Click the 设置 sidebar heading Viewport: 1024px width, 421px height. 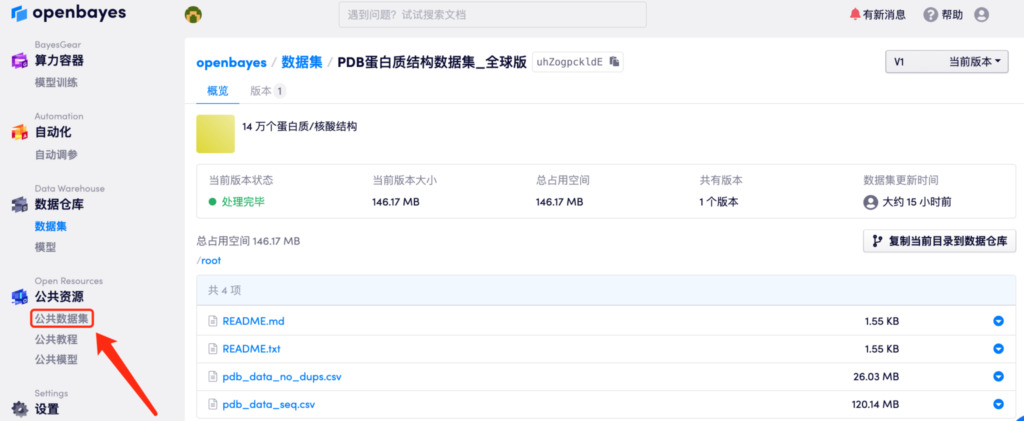pyautogui.click(x=47, y=409)
